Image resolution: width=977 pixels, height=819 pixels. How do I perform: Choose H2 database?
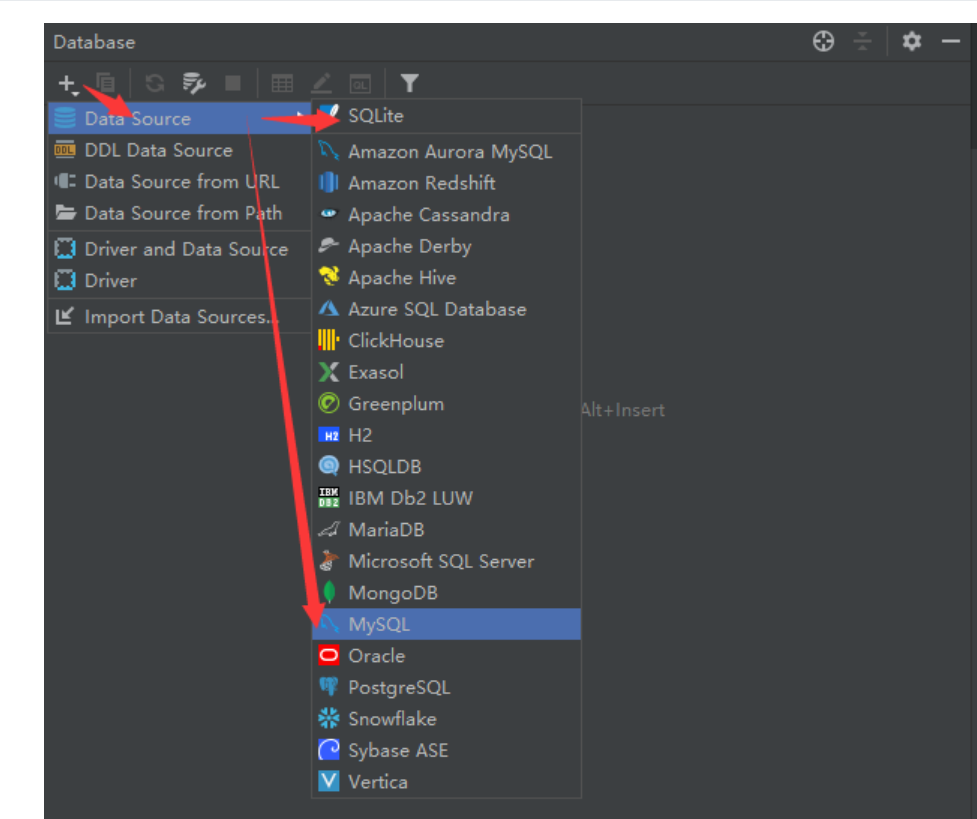446,435
